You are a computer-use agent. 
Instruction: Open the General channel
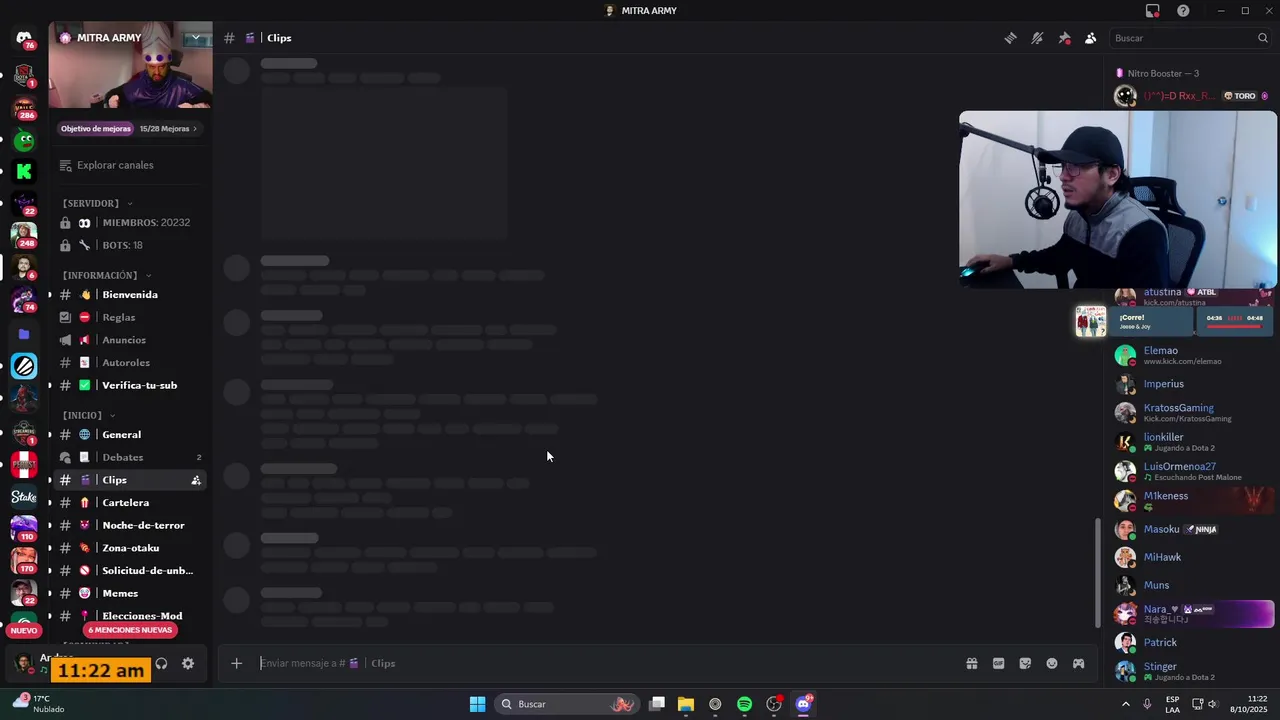[x=130, y=435]
